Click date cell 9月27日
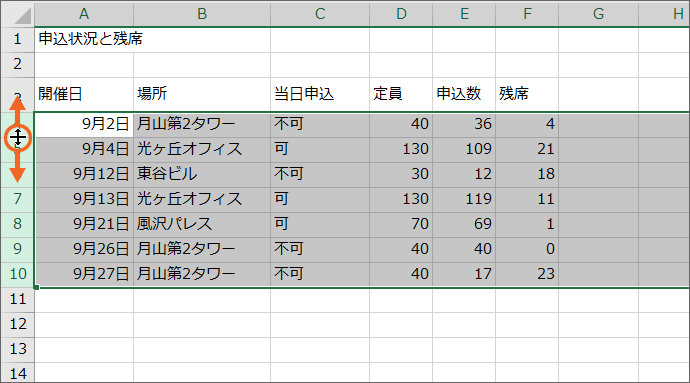This screenshot has width=690, height=383. 84,274
